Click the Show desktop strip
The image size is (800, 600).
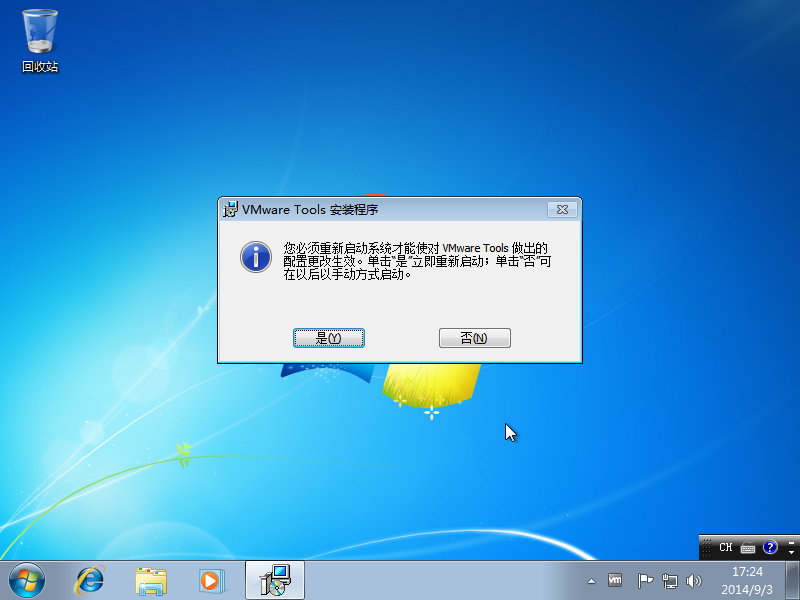click(x=792, y=580)
